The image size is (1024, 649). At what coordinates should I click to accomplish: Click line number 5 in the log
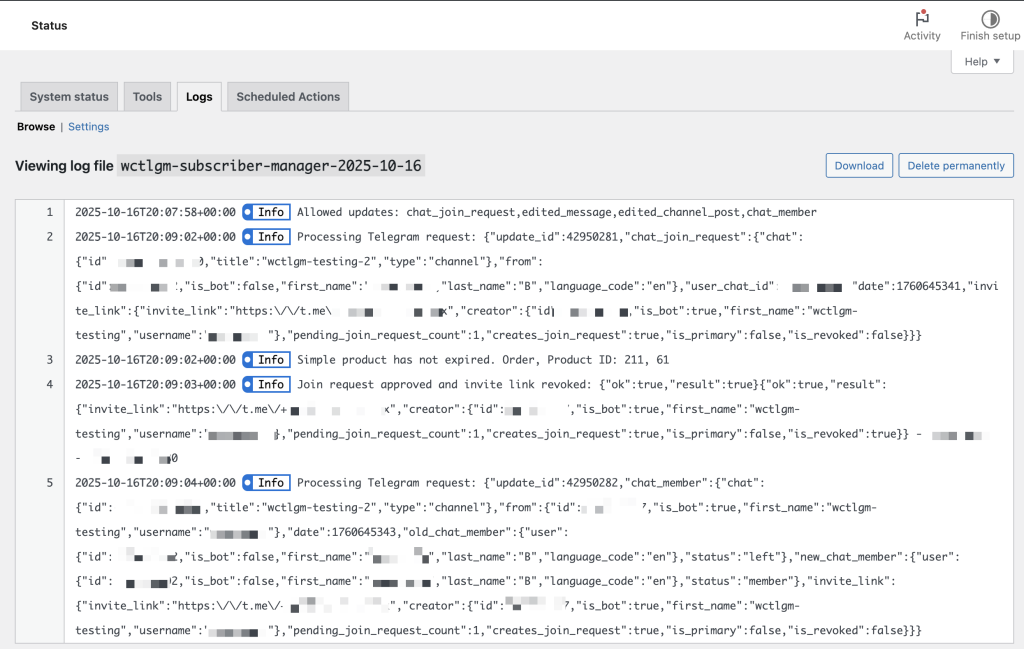(x=49, y=483)
